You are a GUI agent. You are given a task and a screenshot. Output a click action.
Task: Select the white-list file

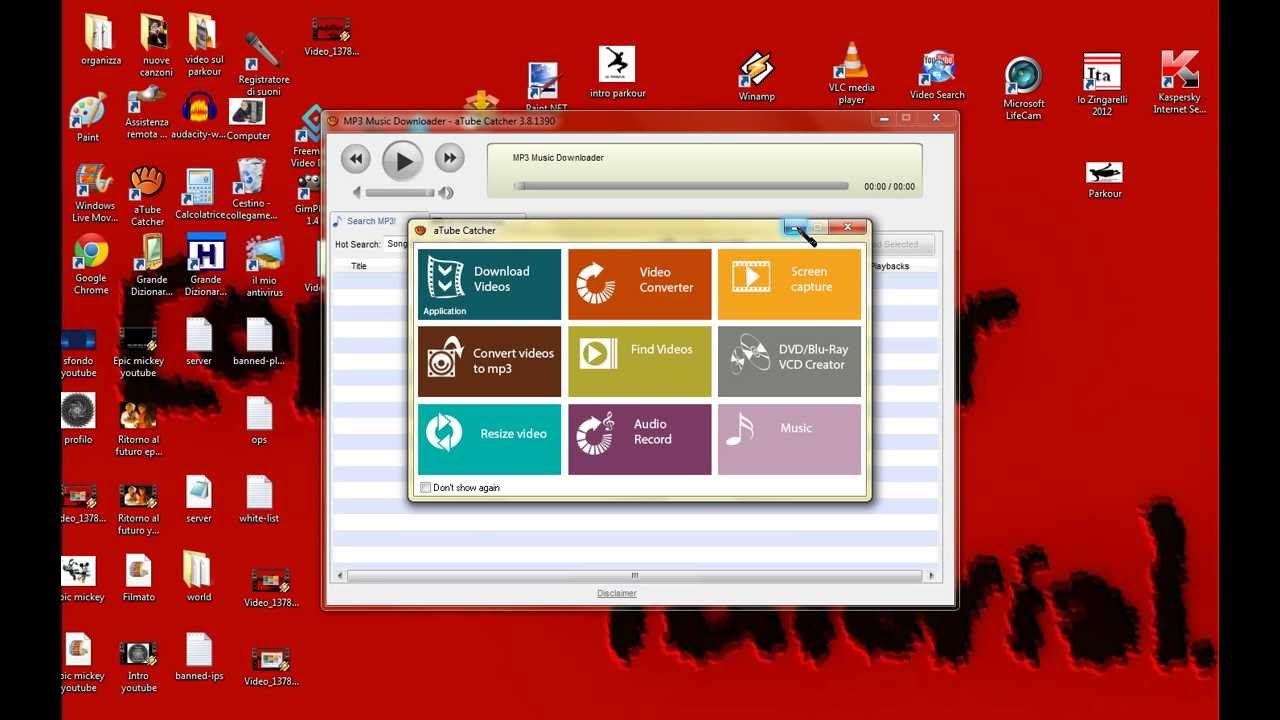point(259,499)
